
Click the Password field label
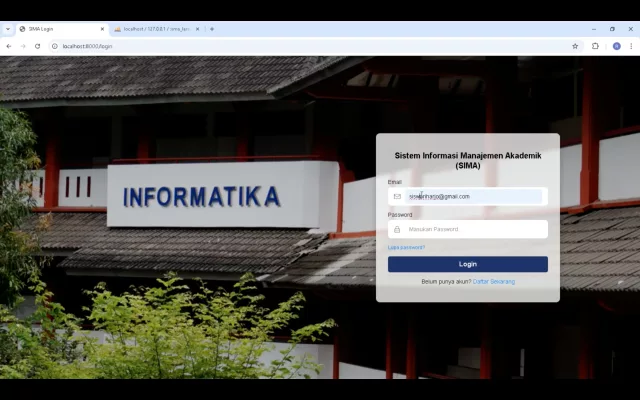(x=400, y=215)
